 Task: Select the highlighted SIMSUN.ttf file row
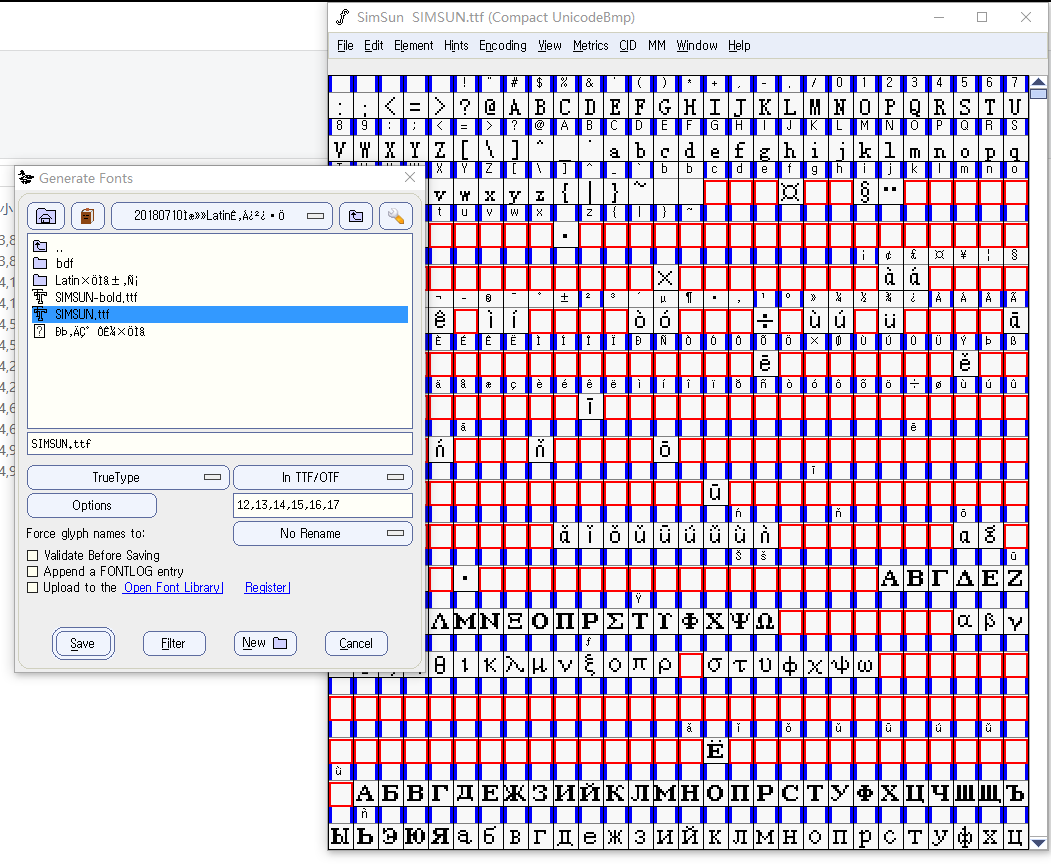220,314
